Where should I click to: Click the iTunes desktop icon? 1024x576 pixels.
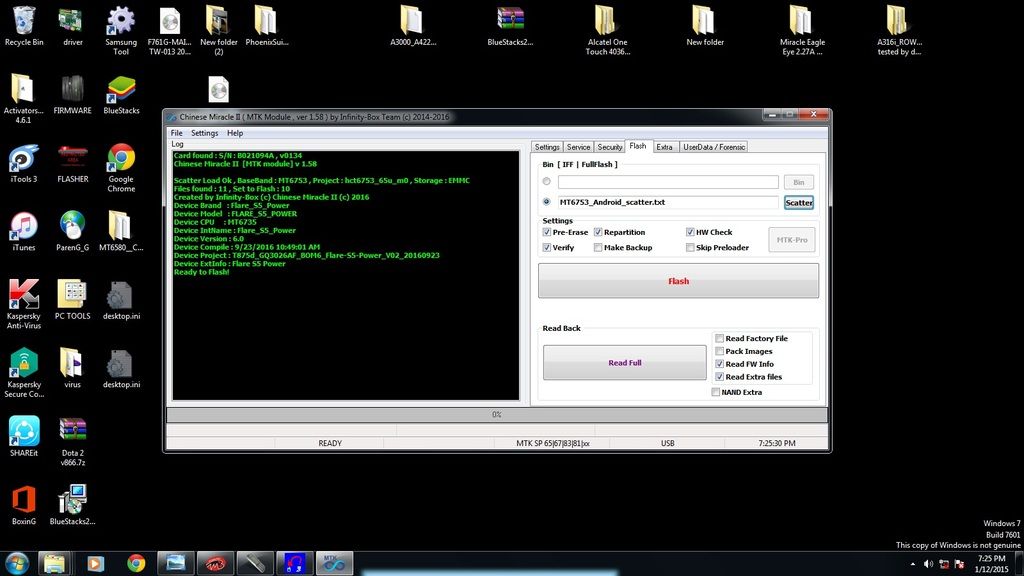(x=23, y=226)
